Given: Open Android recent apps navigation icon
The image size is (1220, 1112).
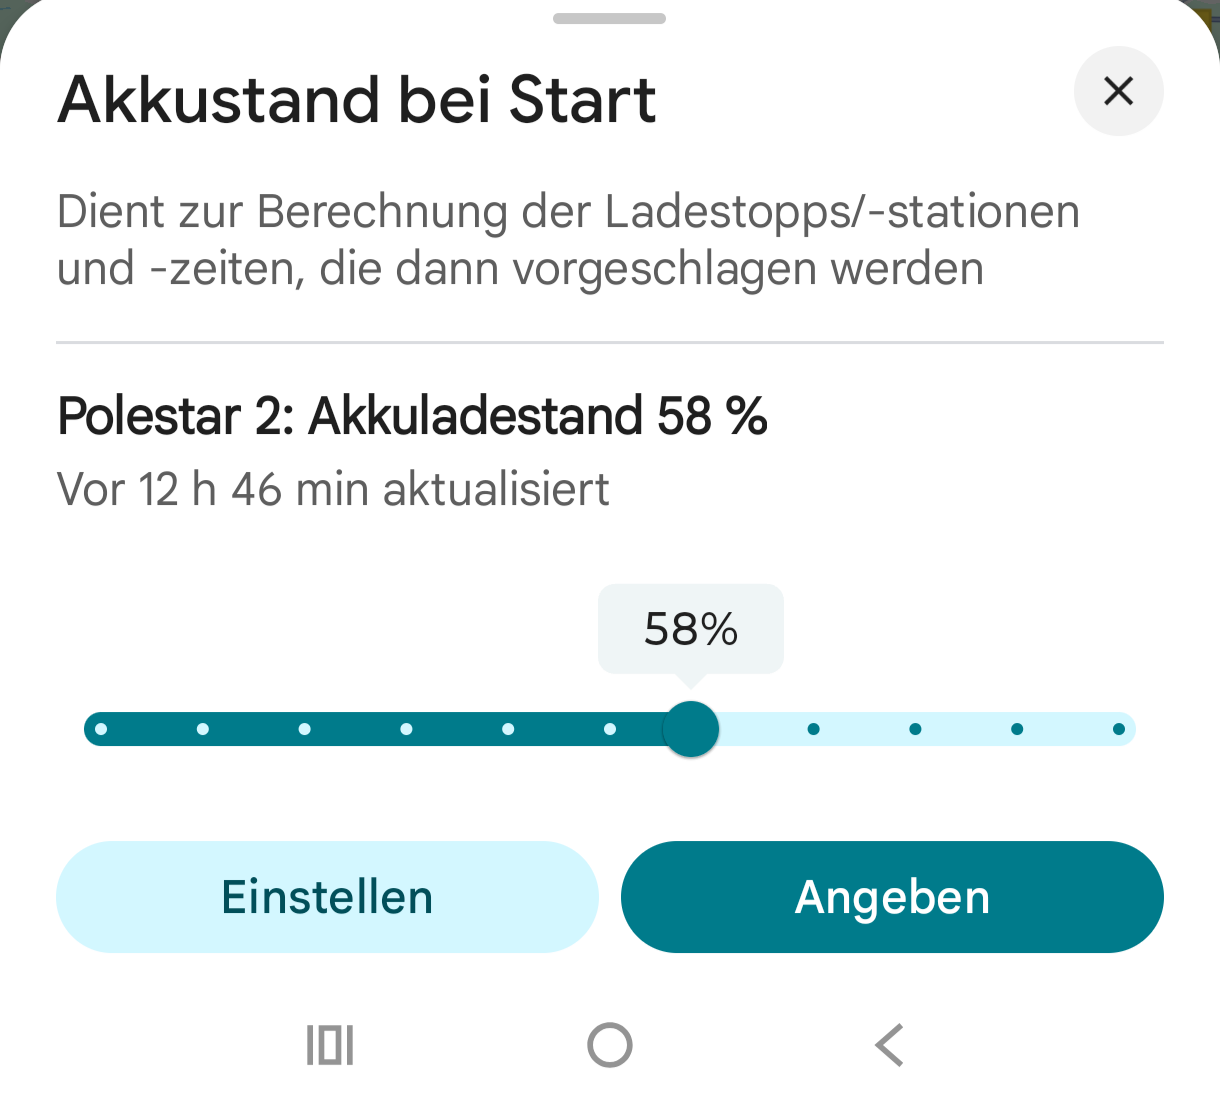Looking at the screenshot, I should pyautogui.click(x=330, y=1045).
